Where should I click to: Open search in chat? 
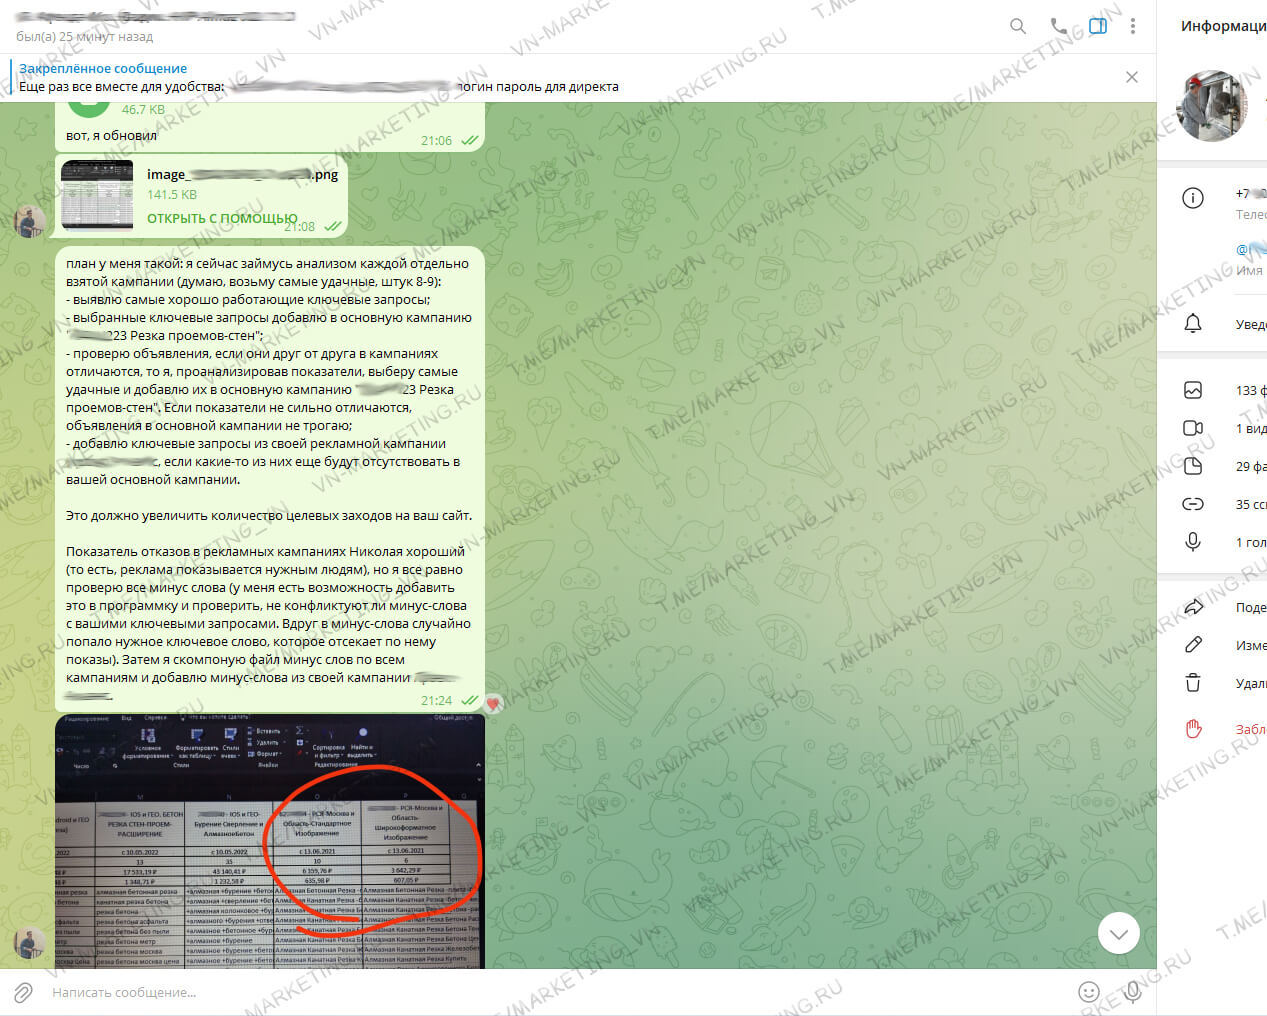click(1017, 27)
